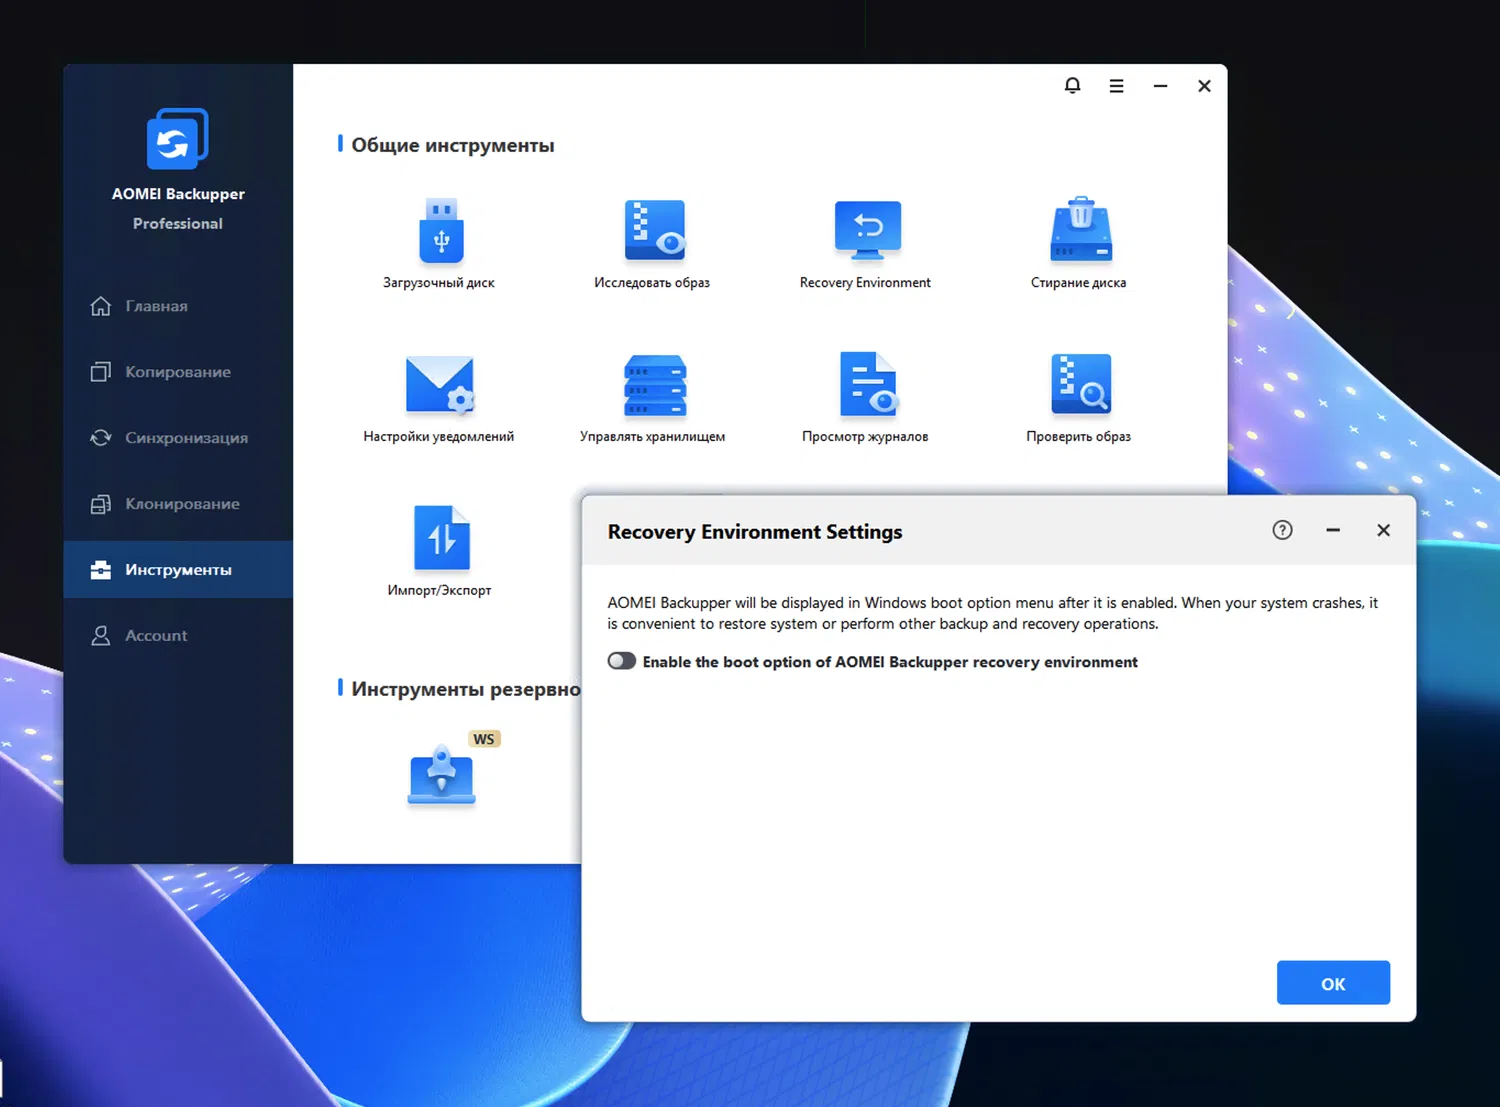Launch the Recovery Environment tool icon
Viewport: 1500px width, 1107px height.
tap(867, 229)
